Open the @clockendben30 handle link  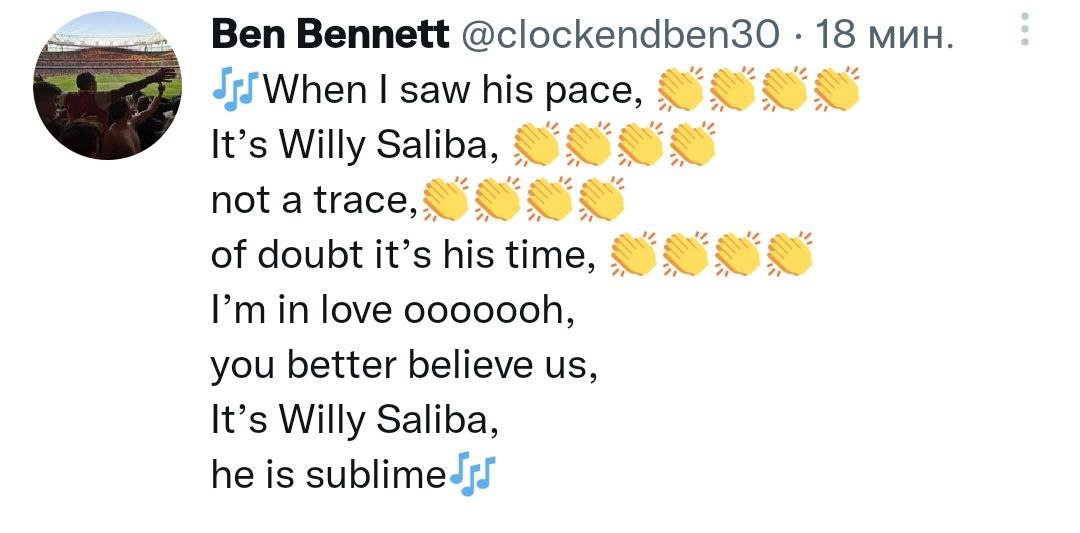coord(624,37)
